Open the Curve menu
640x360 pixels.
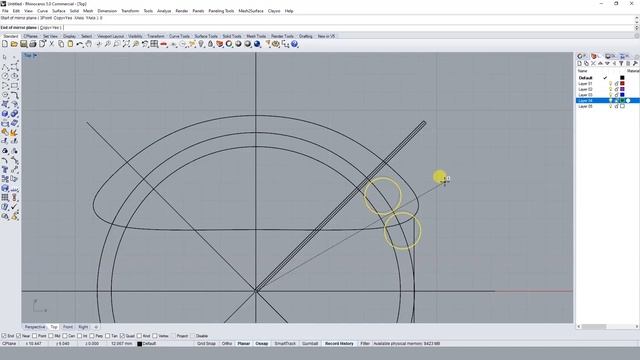(x=42, y=11)
